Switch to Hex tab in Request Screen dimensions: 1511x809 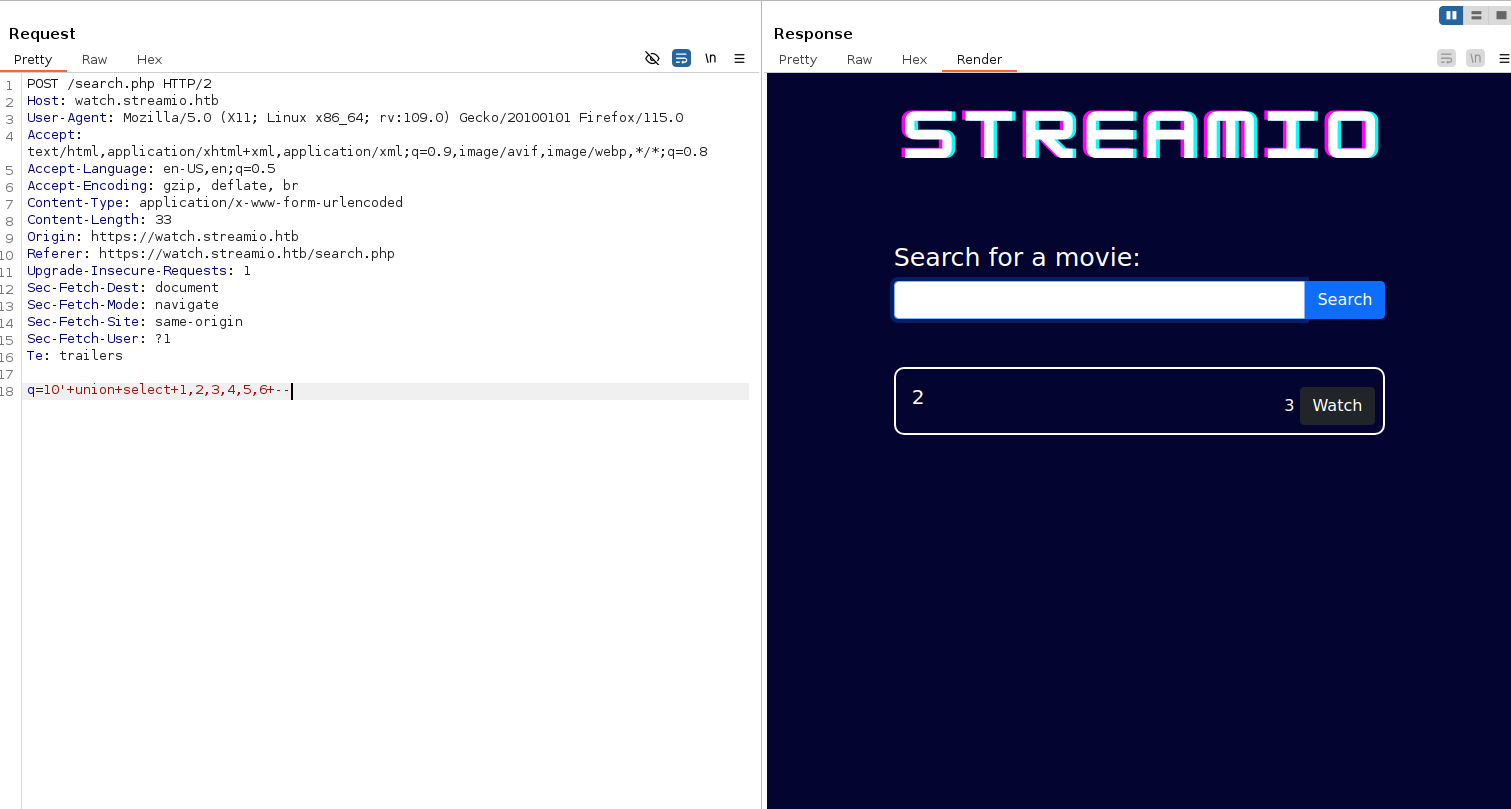[149, 60]
